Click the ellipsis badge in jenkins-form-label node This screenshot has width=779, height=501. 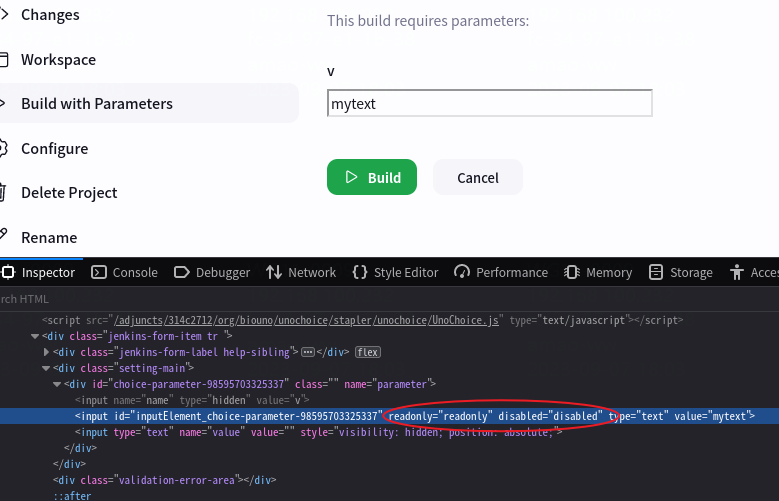tap(308, 352)
